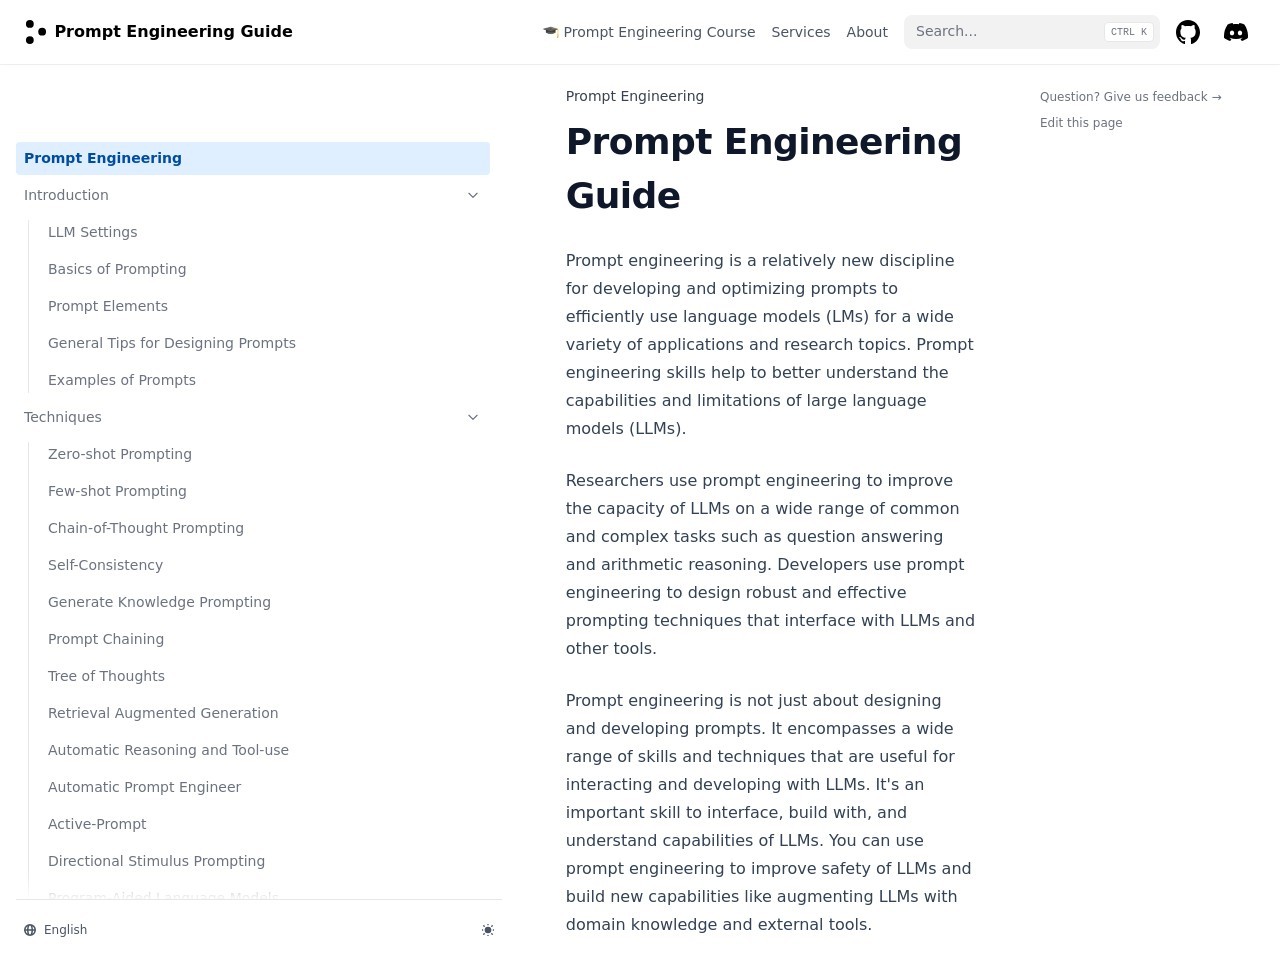The image size is (1280, 960).
Task: Open the Discord server icon
Action: [x=1235, y=32]
